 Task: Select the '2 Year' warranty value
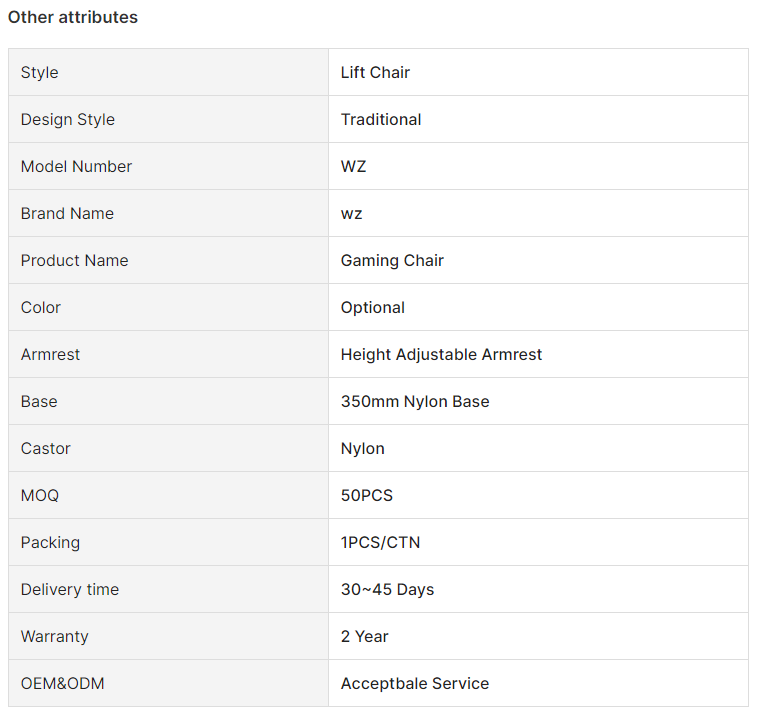pyautogui.click(x=364, y=636)
